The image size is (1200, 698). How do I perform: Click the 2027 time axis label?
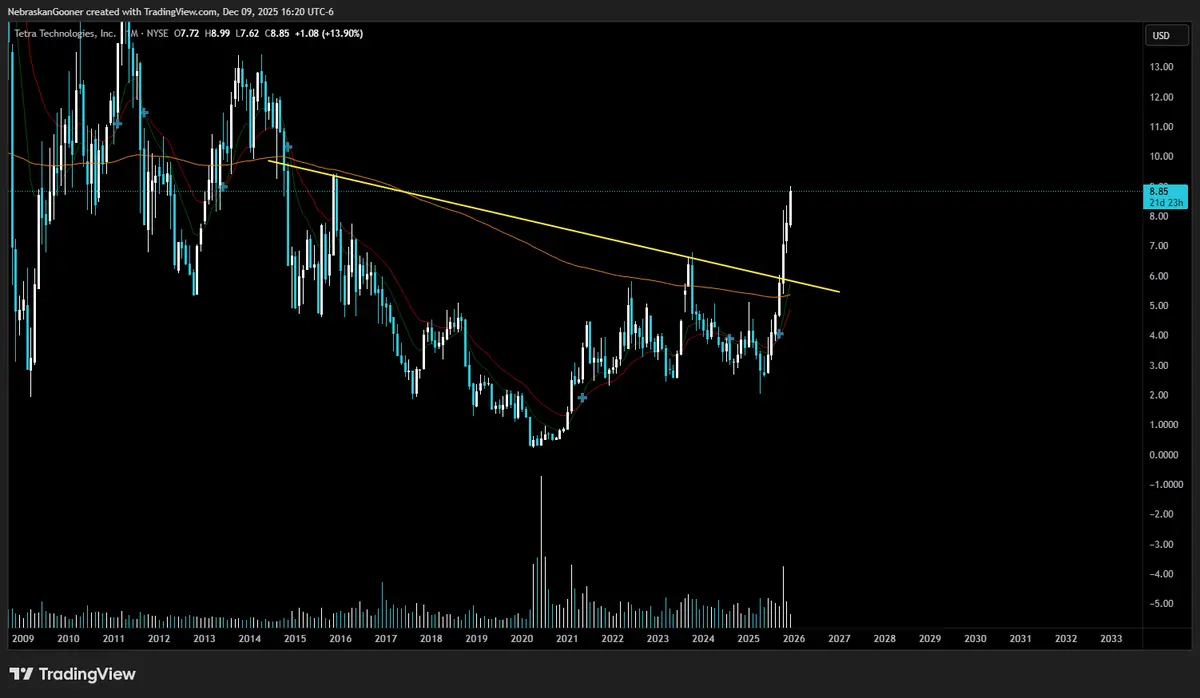tap(839, 638)
